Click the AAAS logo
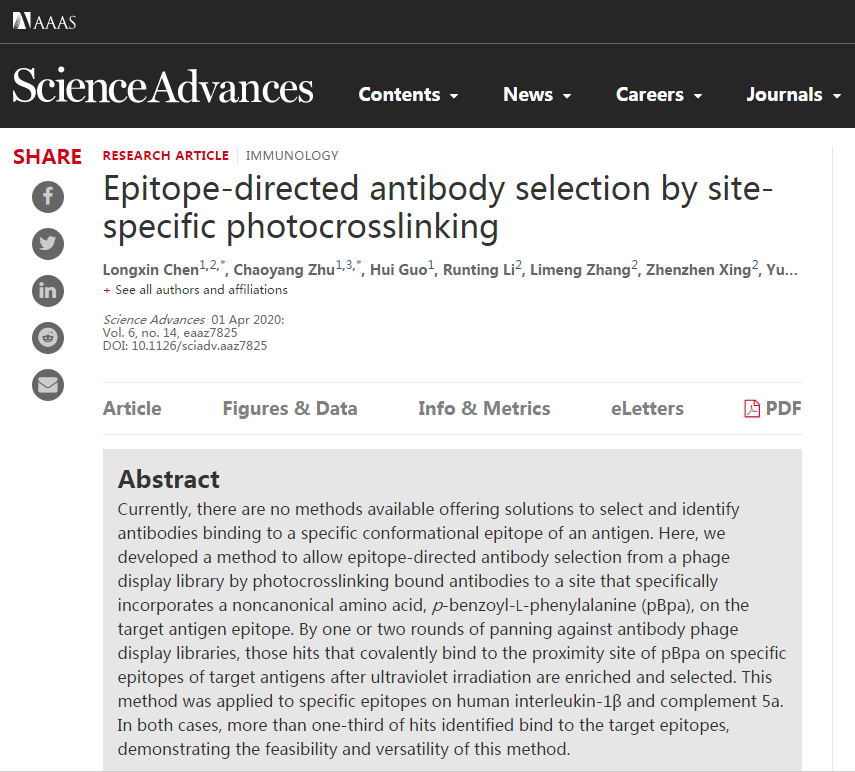This screenshot has width=855, height=772. (44, 21)
